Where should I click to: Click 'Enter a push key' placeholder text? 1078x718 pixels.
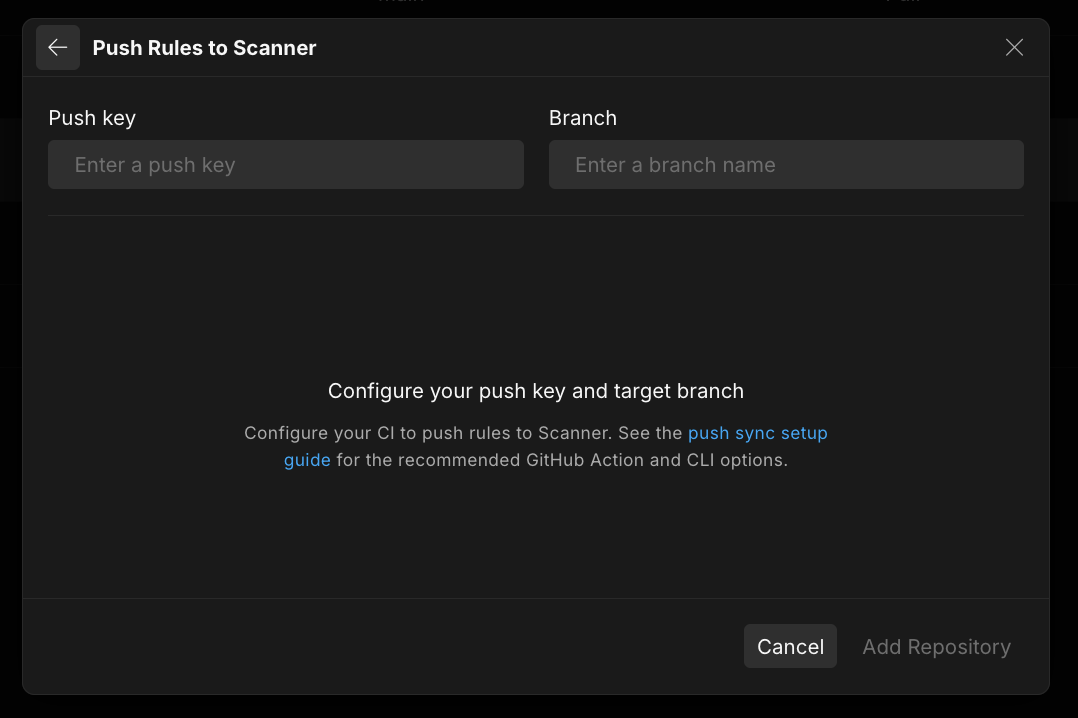tap(155, 165)
